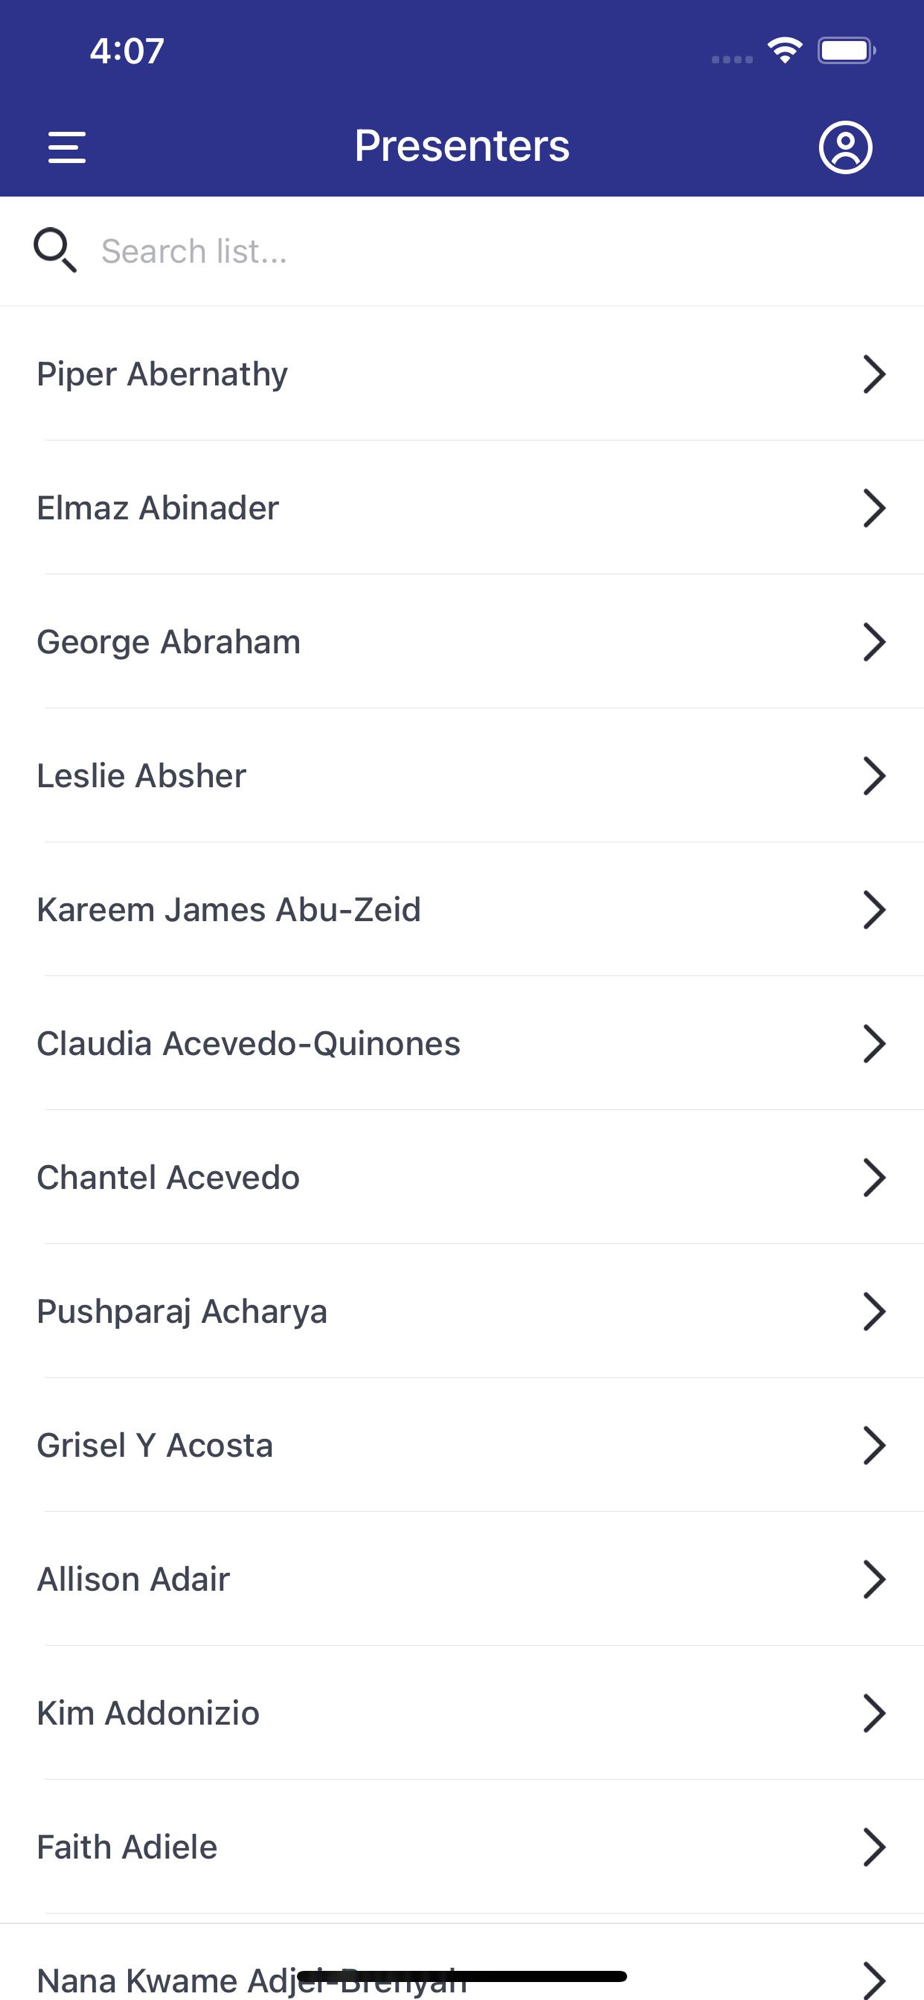The width and height of the screenshot is (924, 2000).
Task: Open the user profile icon
Action: click(845, 147)
